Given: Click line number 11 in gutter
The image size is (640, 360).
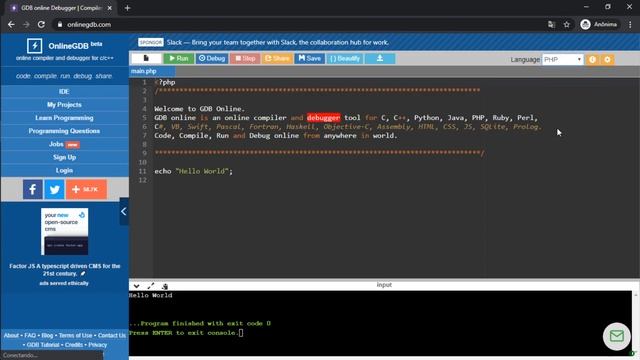Looking at the screenshot, I should pyautogui.click(x=142, y=171).
